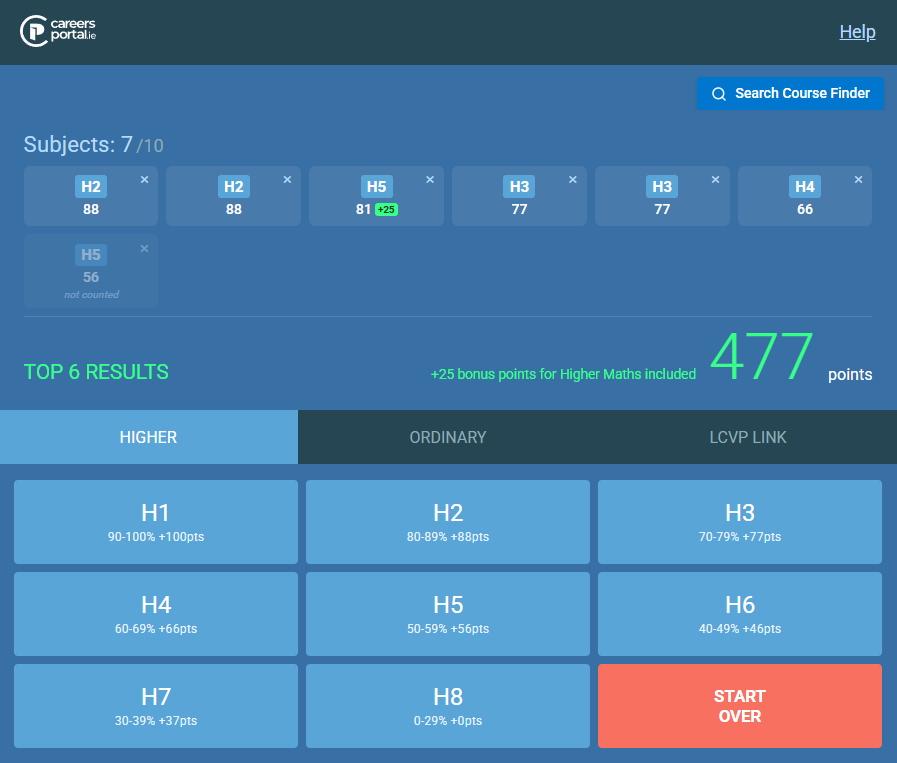The image size is (897, 763).
Task: Switch to the LCVP LINK tab
Action: click(x=747, y=437)
